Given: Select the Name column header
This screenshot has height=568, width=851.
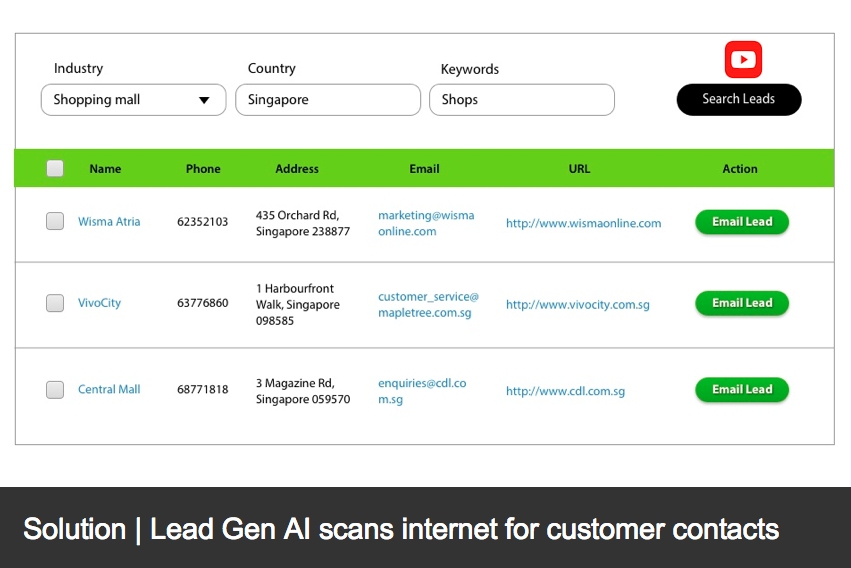Looking at the screenshot, I should [105, 169].
